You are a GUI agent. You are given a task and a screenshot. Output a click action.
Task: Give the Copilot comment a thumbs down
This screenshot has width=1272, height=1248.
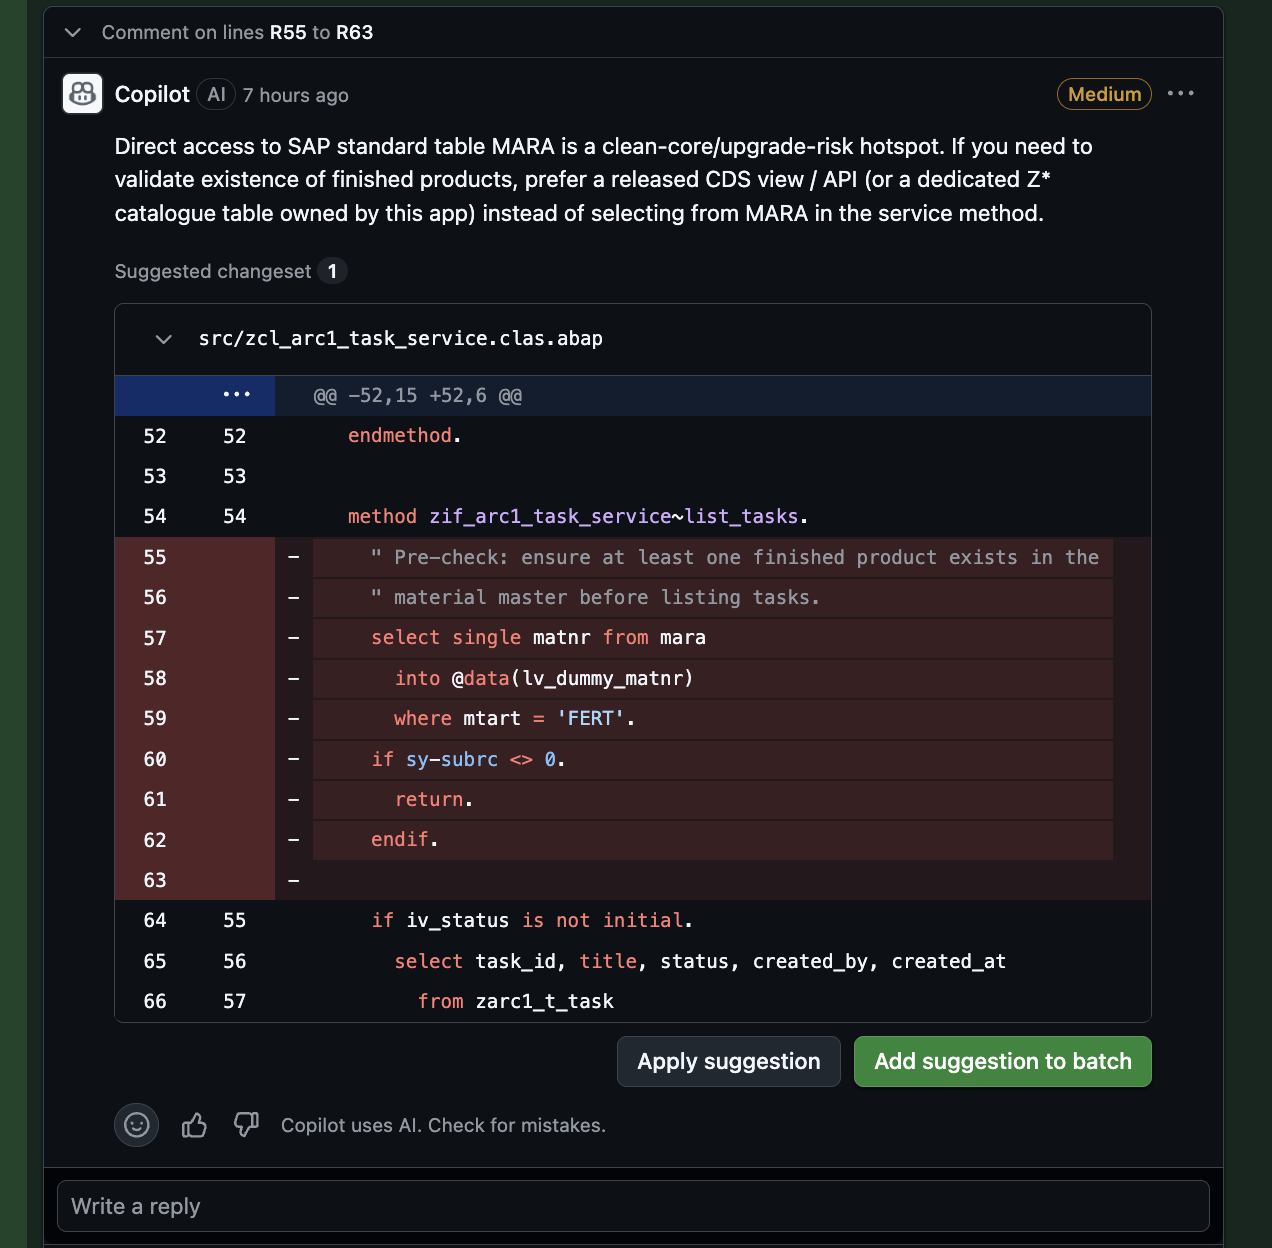pos(246,1125)
